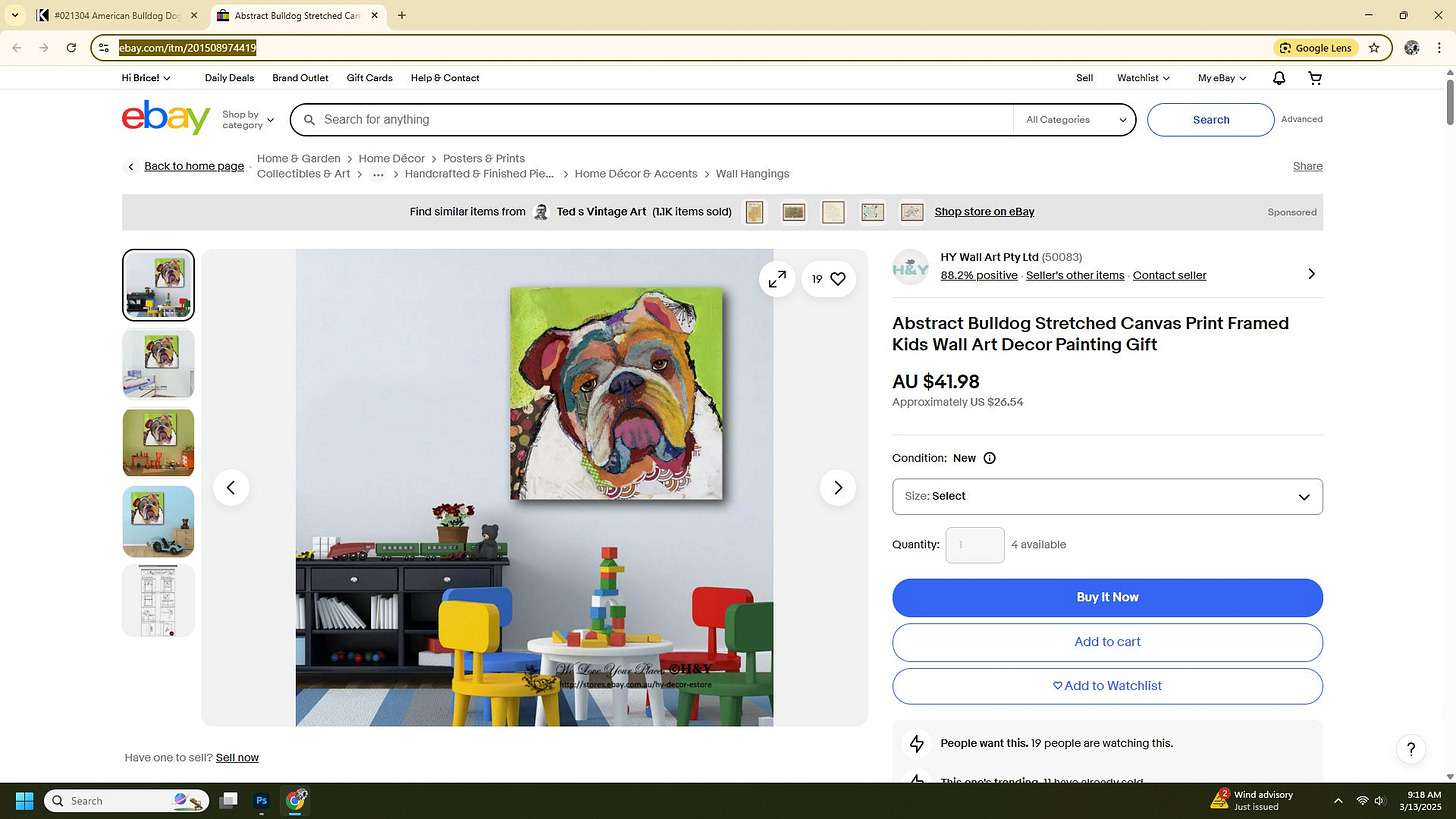Open Daily Deals menu item
The width and height of the screenshot is (1456, 819).
[229, 78]
